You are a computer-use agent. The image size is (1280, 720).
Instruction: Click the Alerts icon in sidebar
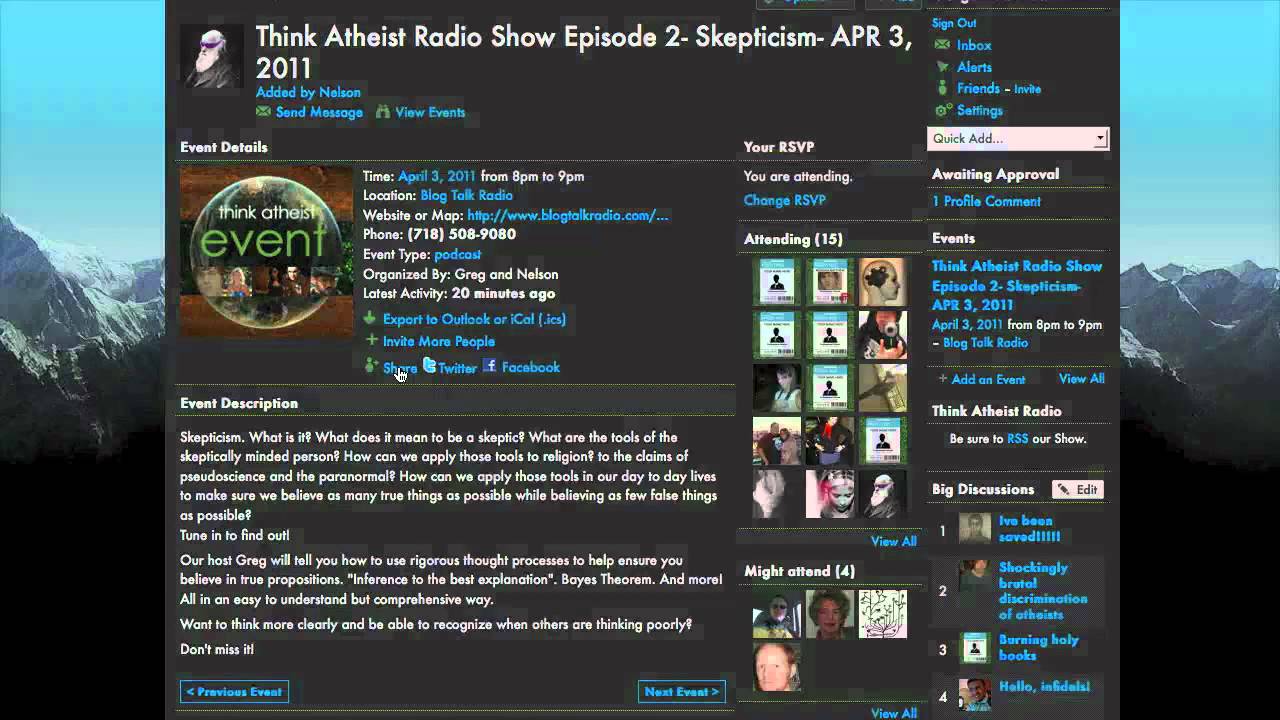pos(942,67)
